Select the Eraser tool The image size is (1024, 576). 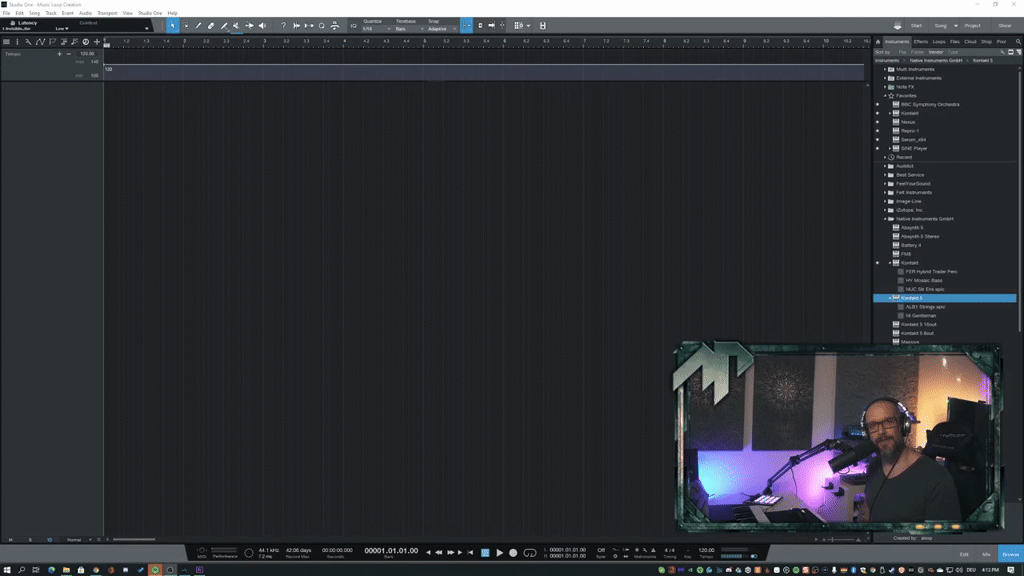point(210,25)
